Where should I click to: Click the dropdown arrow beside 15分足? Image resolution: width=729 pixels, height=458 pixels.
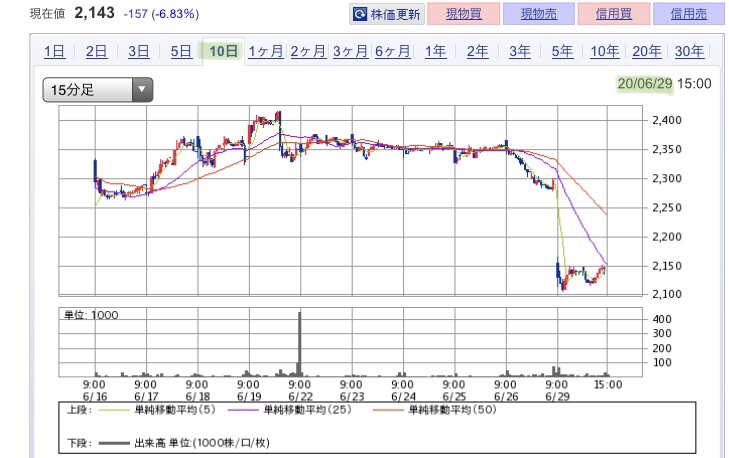point(142,90)
